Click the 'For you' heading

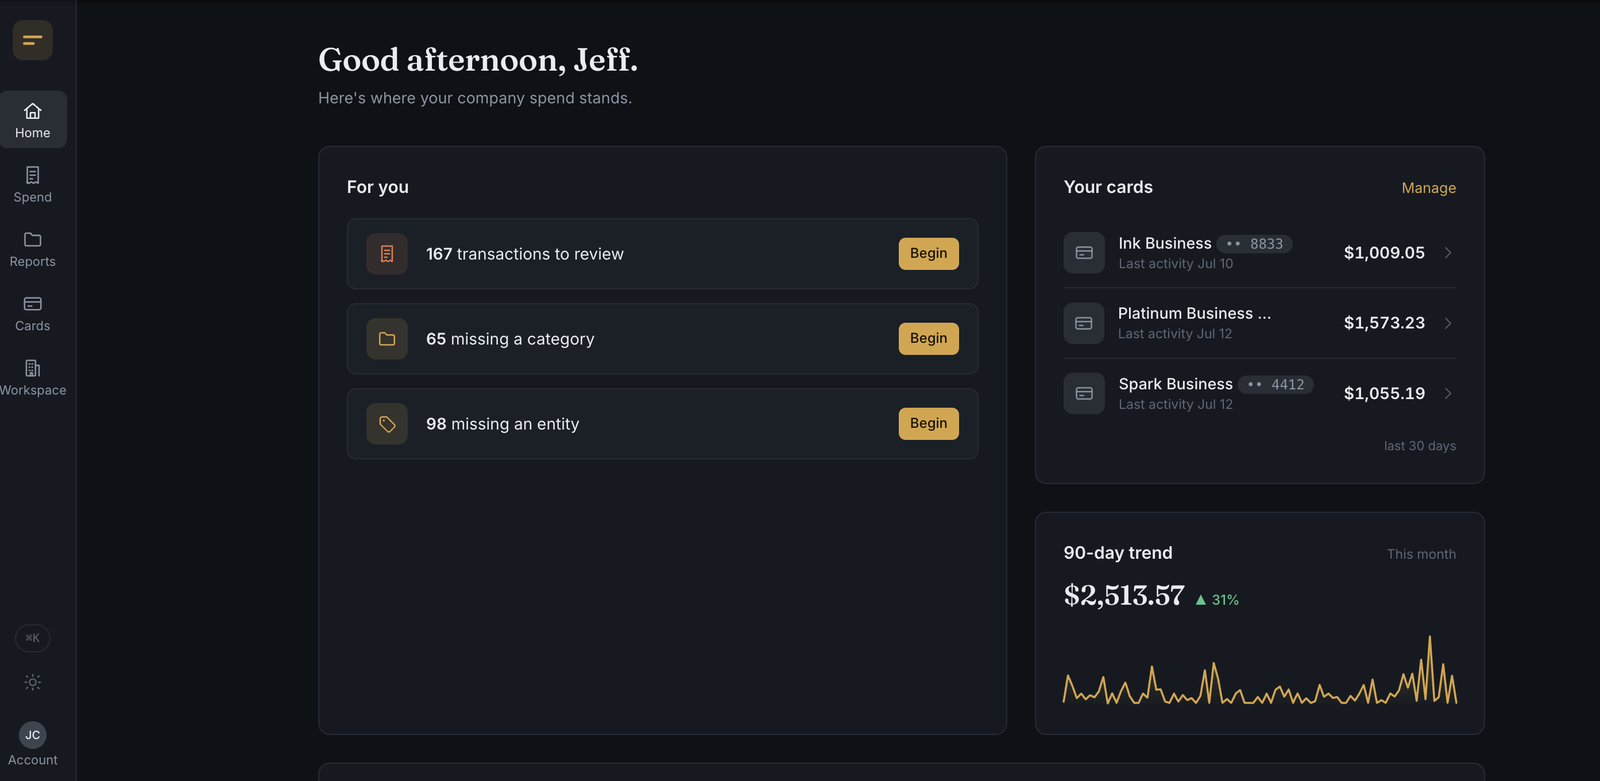coord(378,187)
